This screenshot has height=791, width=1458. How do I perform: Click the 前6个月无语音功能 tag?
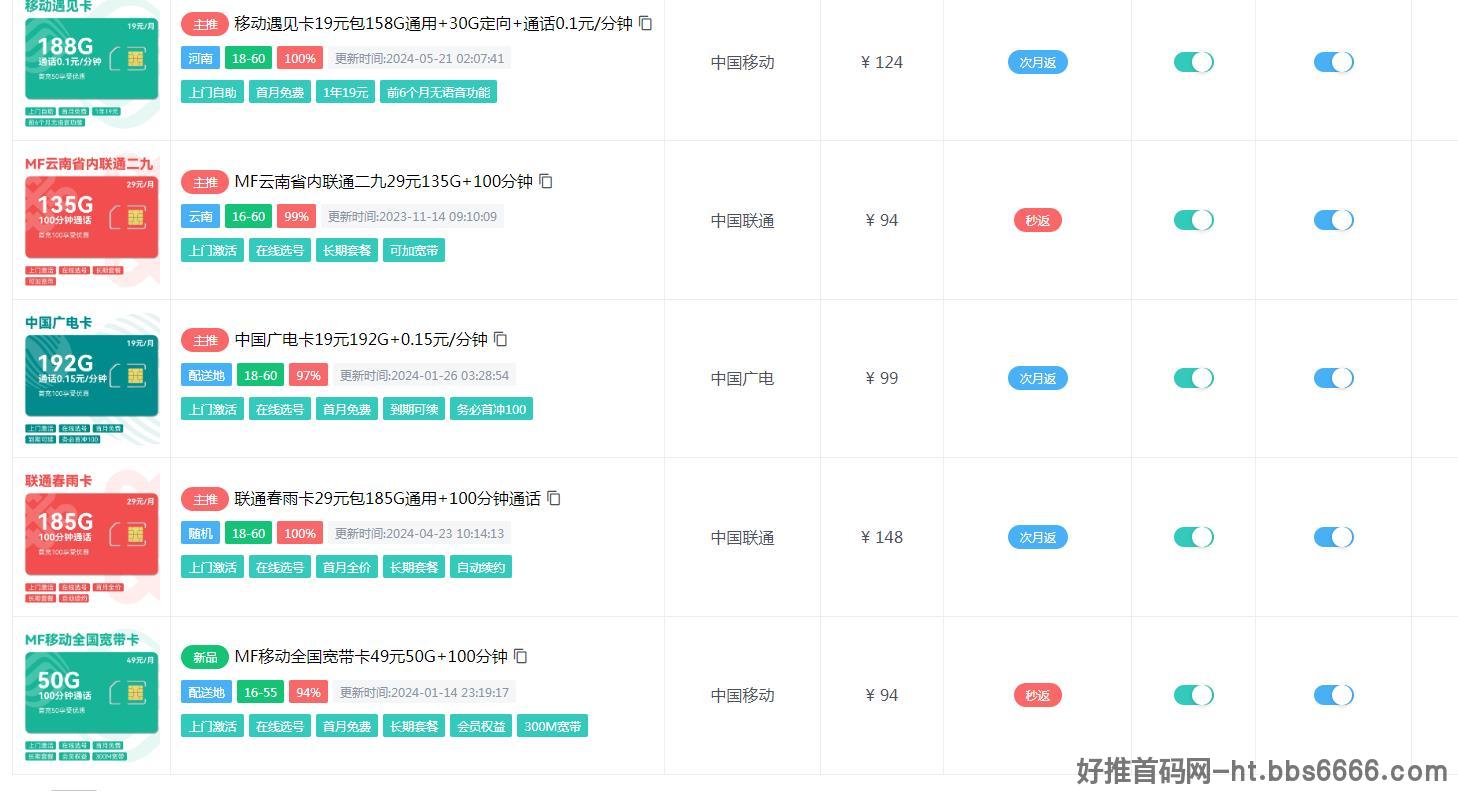(438, 92)
